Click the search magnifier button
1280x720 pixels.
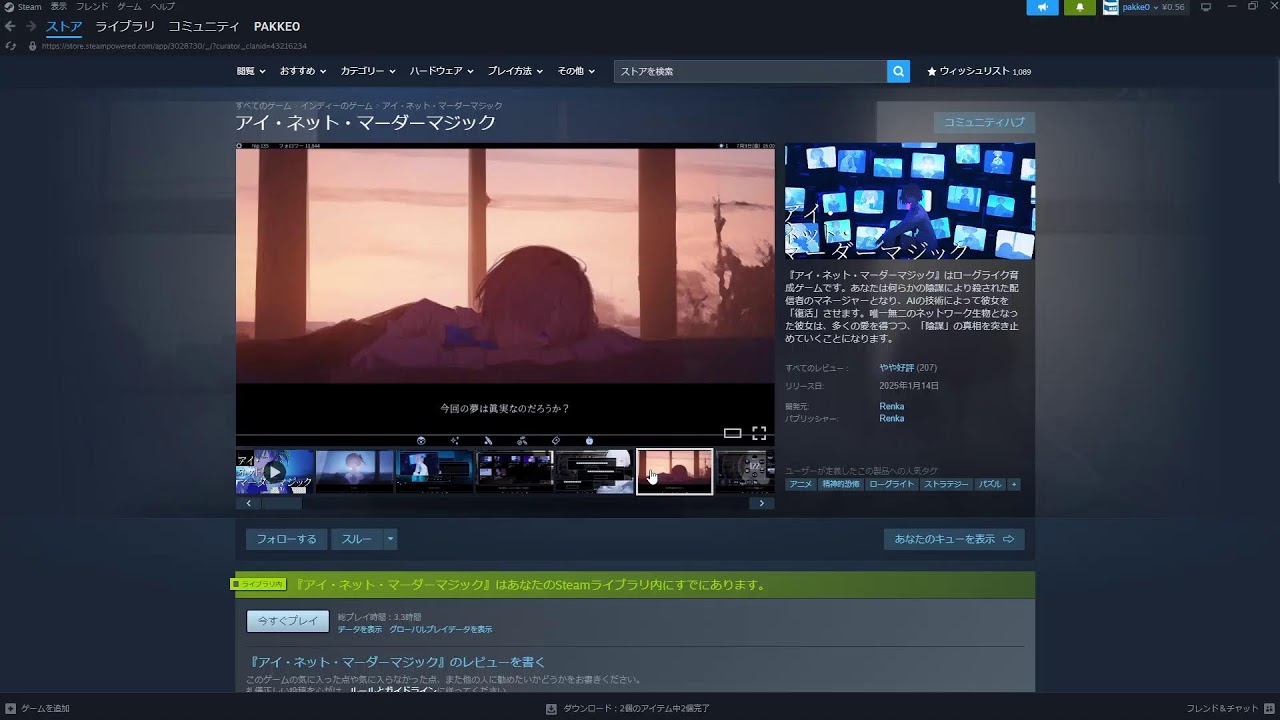(898, 71)
